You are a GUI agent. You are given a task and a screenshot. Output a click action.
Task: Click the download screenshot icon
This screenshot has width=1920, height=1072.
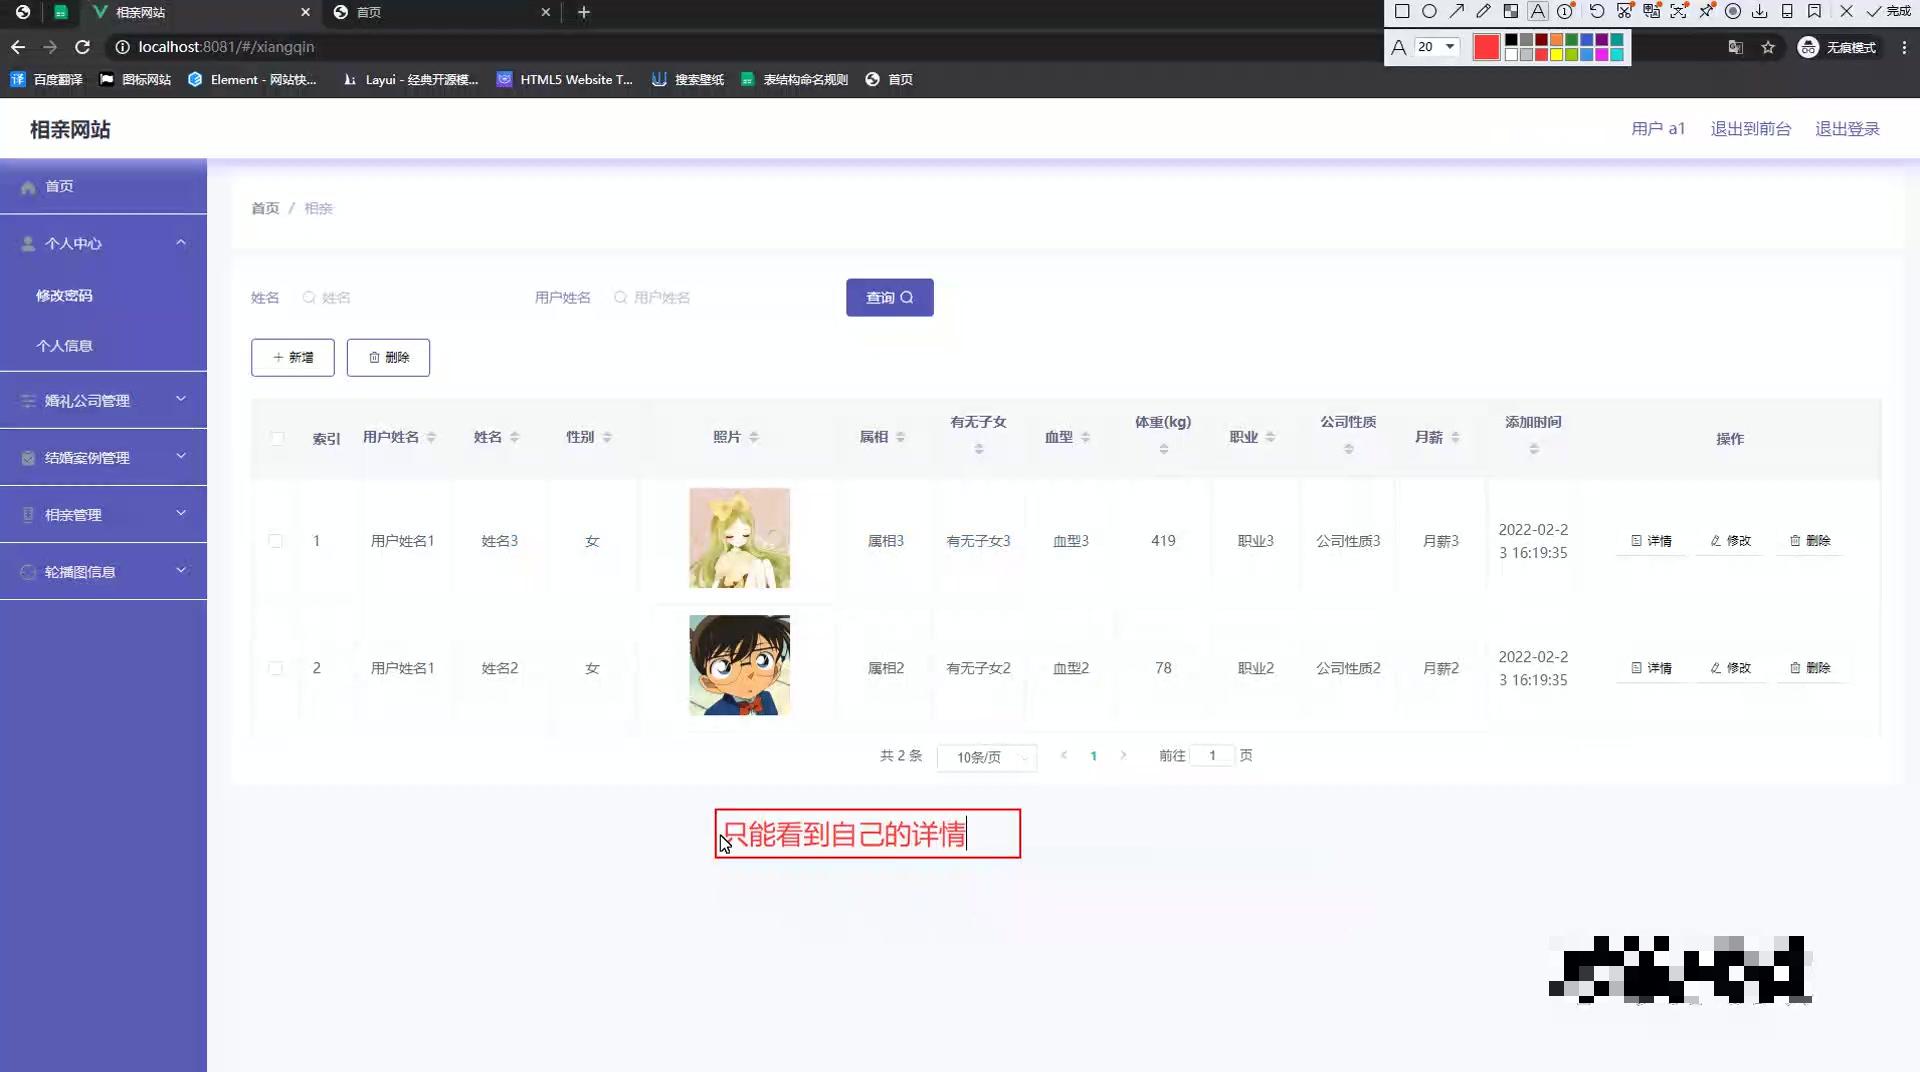(1760, 12)
